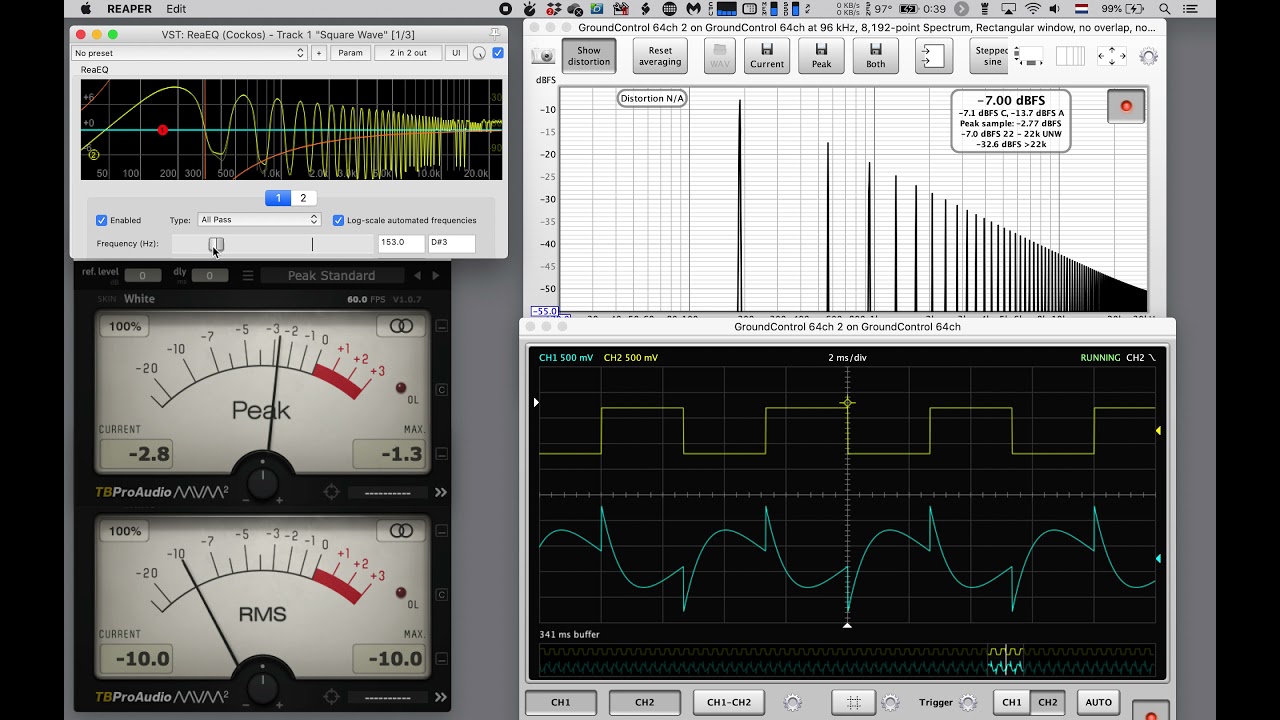Click the ReaEQ wet/dry mix knob
1280x720 pixels.
click(479, 53)
